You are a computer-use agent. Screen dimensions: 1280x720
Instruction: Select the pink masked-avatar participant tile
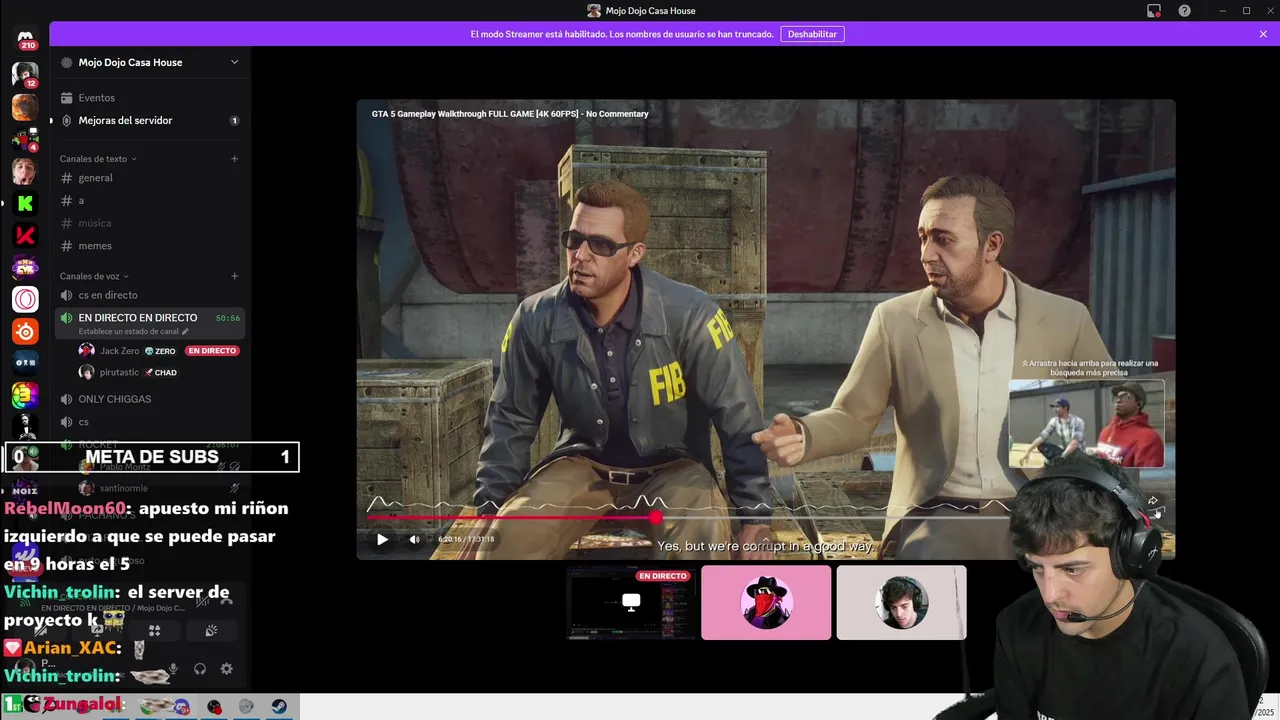coord(766,602)
